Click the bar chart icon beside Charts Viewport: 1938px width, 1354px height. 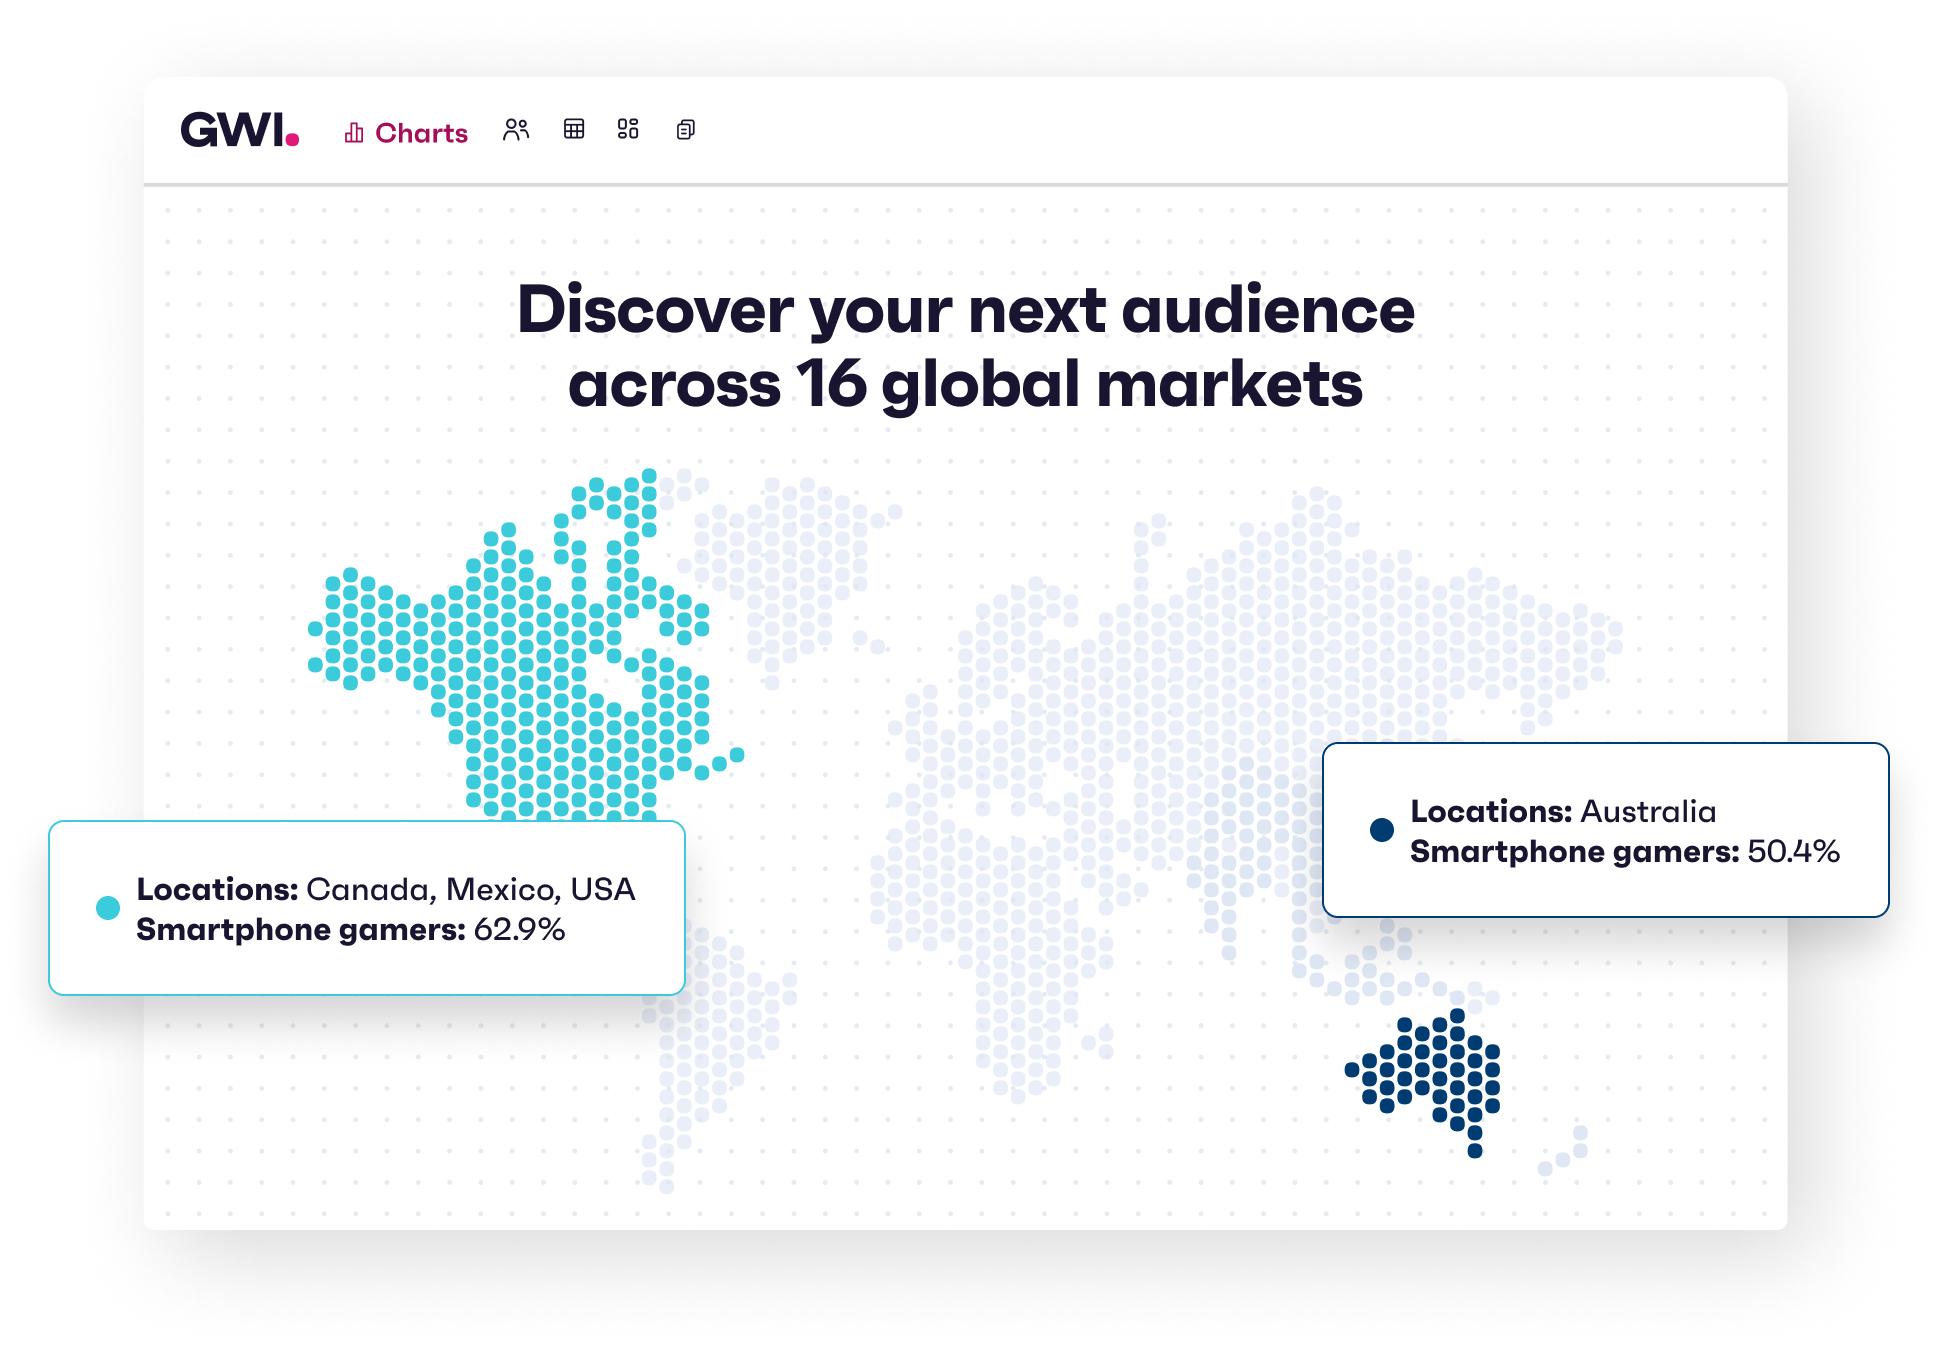(352, 131)
